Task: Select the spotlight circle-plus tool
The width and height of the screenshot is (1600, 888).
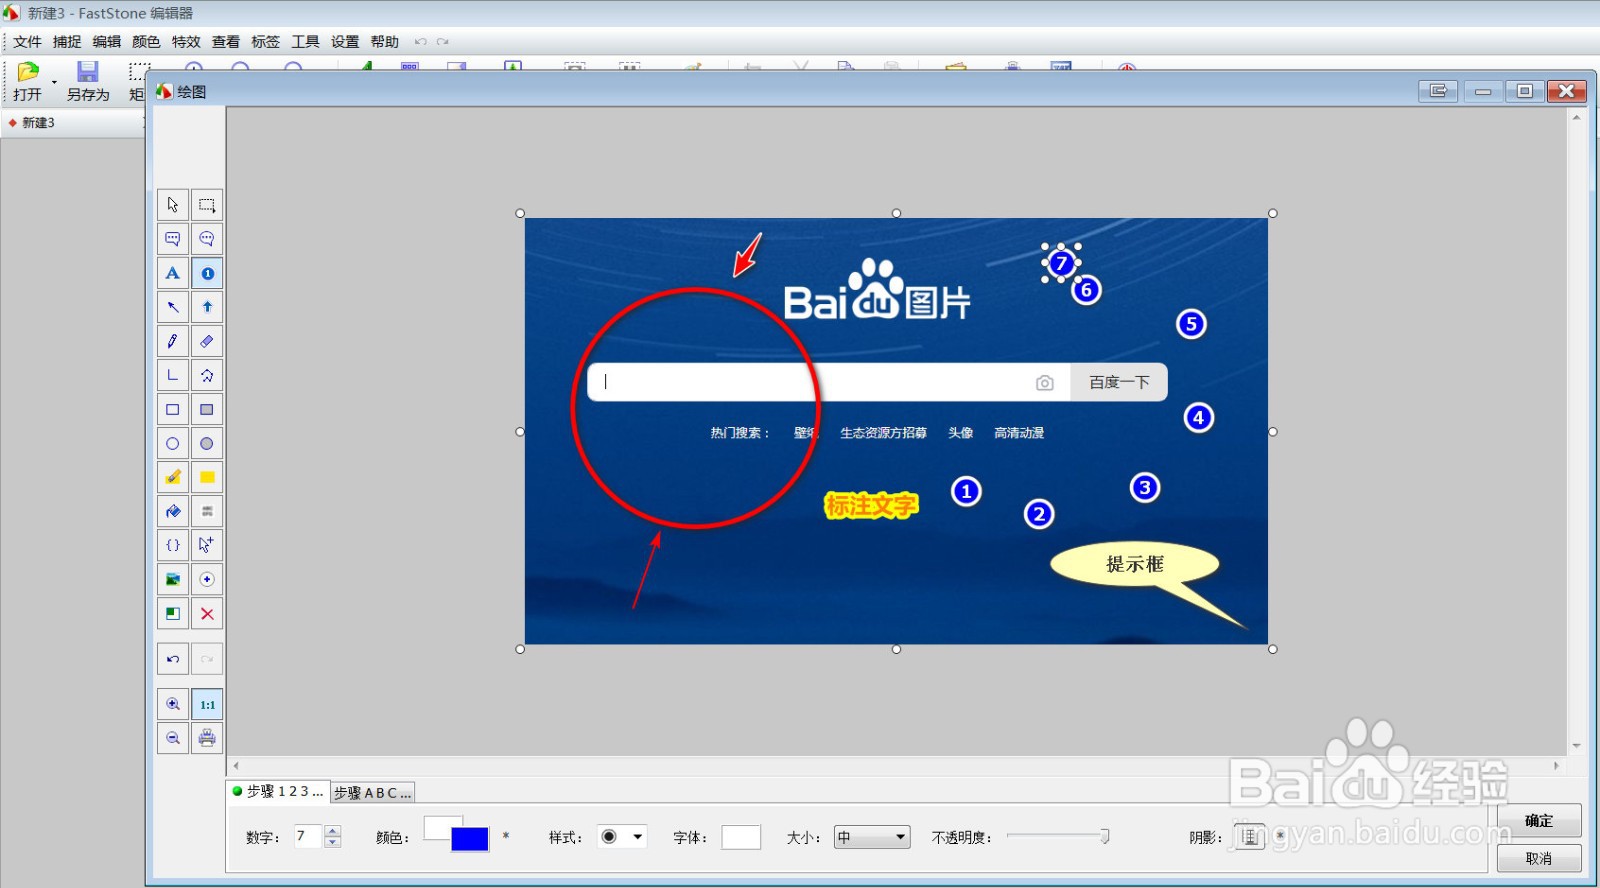Action: pyautogui.click(x=207, y=579)
